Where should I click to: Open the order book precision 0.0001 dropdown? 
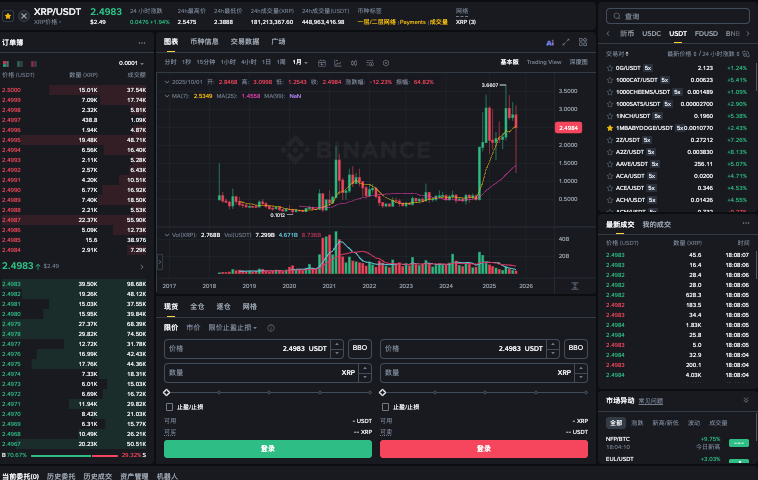[128, 62]
